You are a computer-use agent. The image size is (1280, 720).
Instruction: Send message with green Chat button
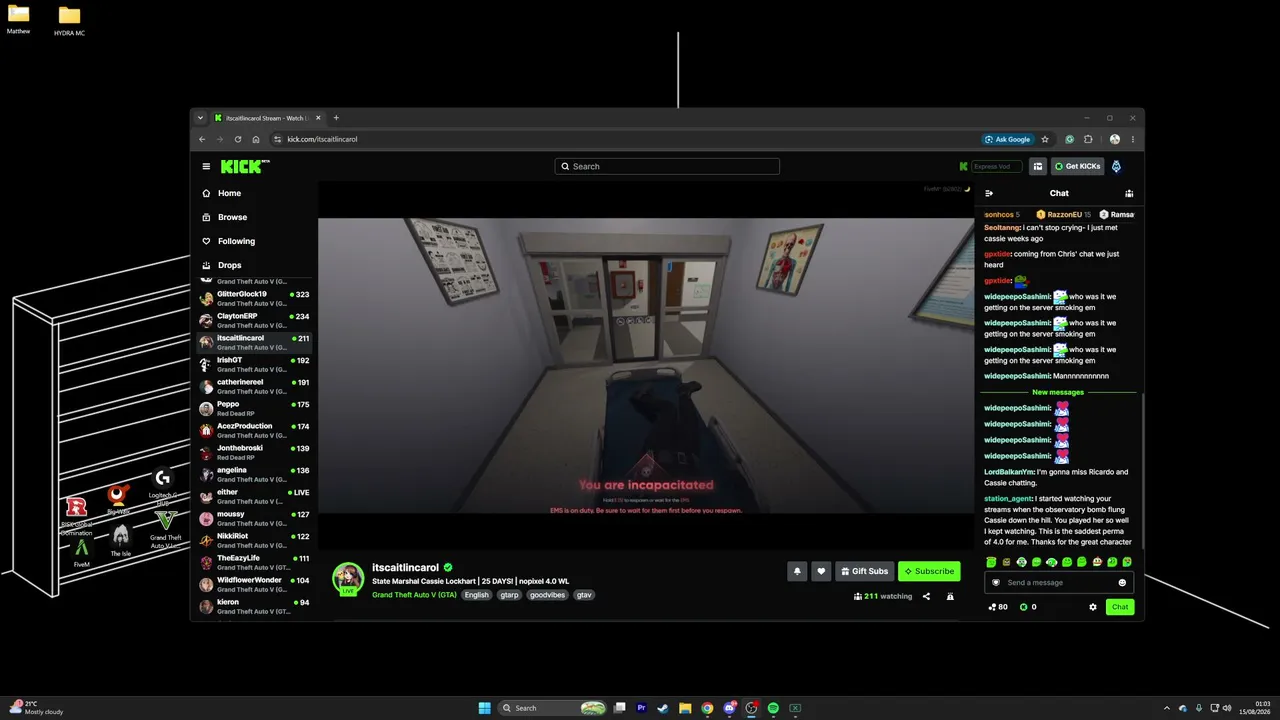[1120, 607]
